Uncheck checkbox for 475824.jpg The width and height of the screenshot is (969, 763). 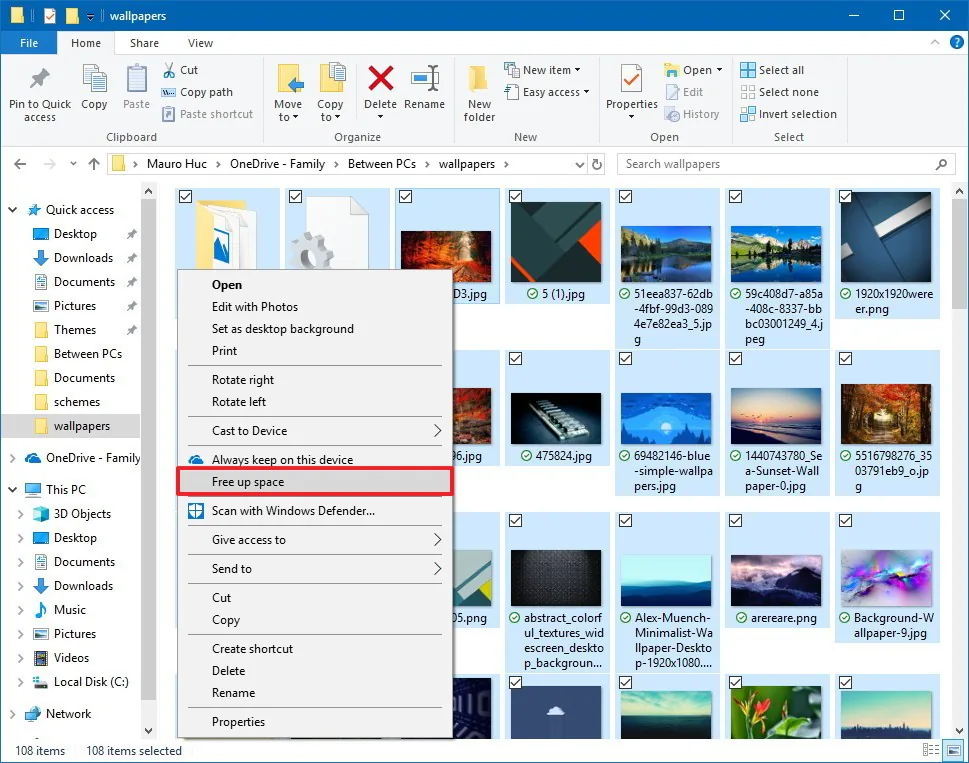point(515,358)
